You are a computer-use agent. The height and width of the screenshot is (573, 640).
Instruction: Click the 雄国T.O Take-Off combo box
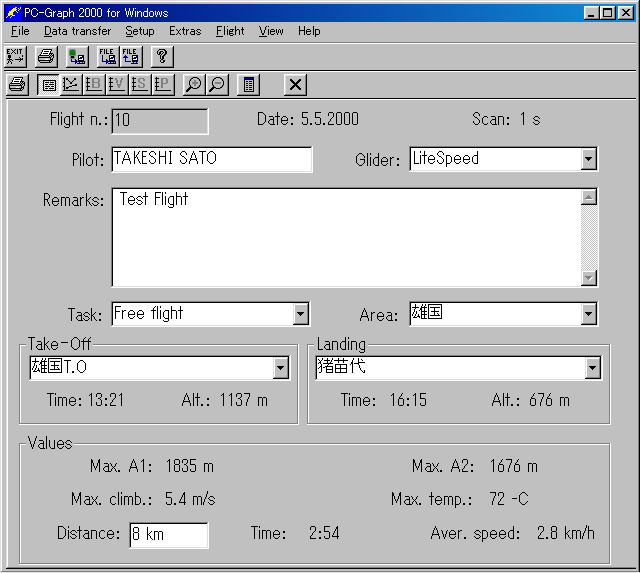[x=160, y=368]
